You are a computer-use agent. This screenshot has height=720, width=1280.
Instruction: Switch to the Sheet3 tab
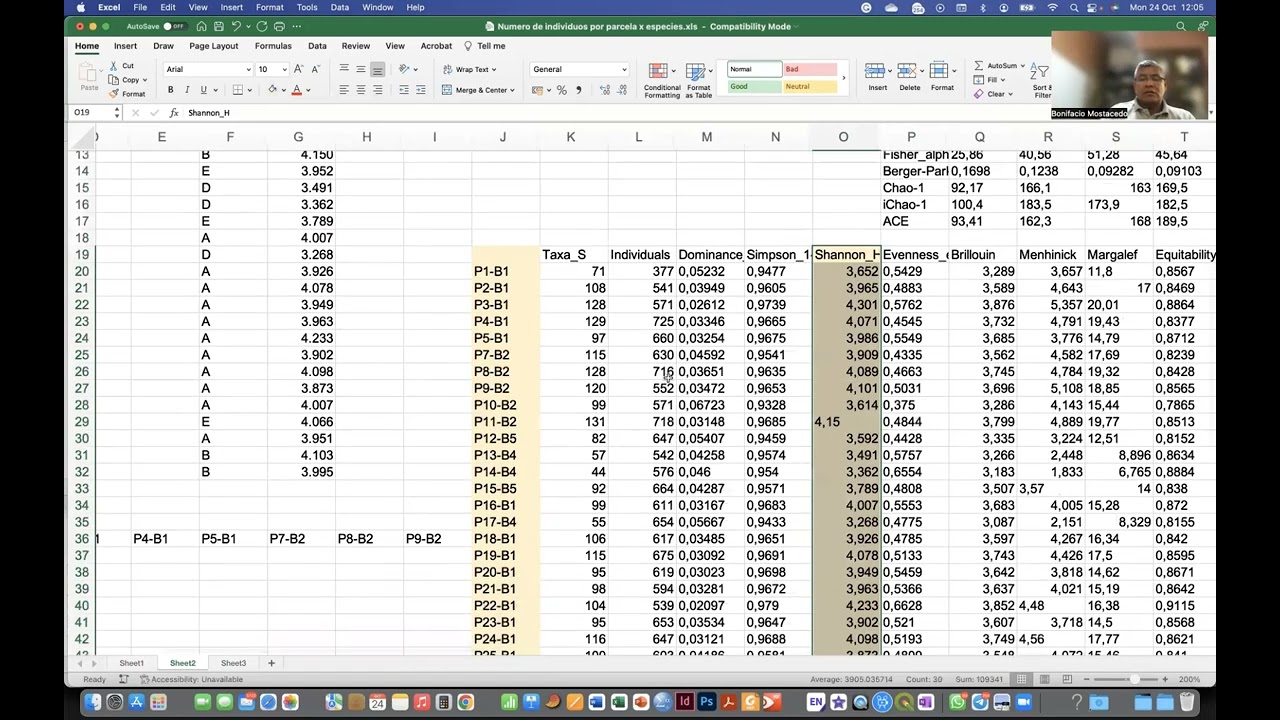click(233, 663)
